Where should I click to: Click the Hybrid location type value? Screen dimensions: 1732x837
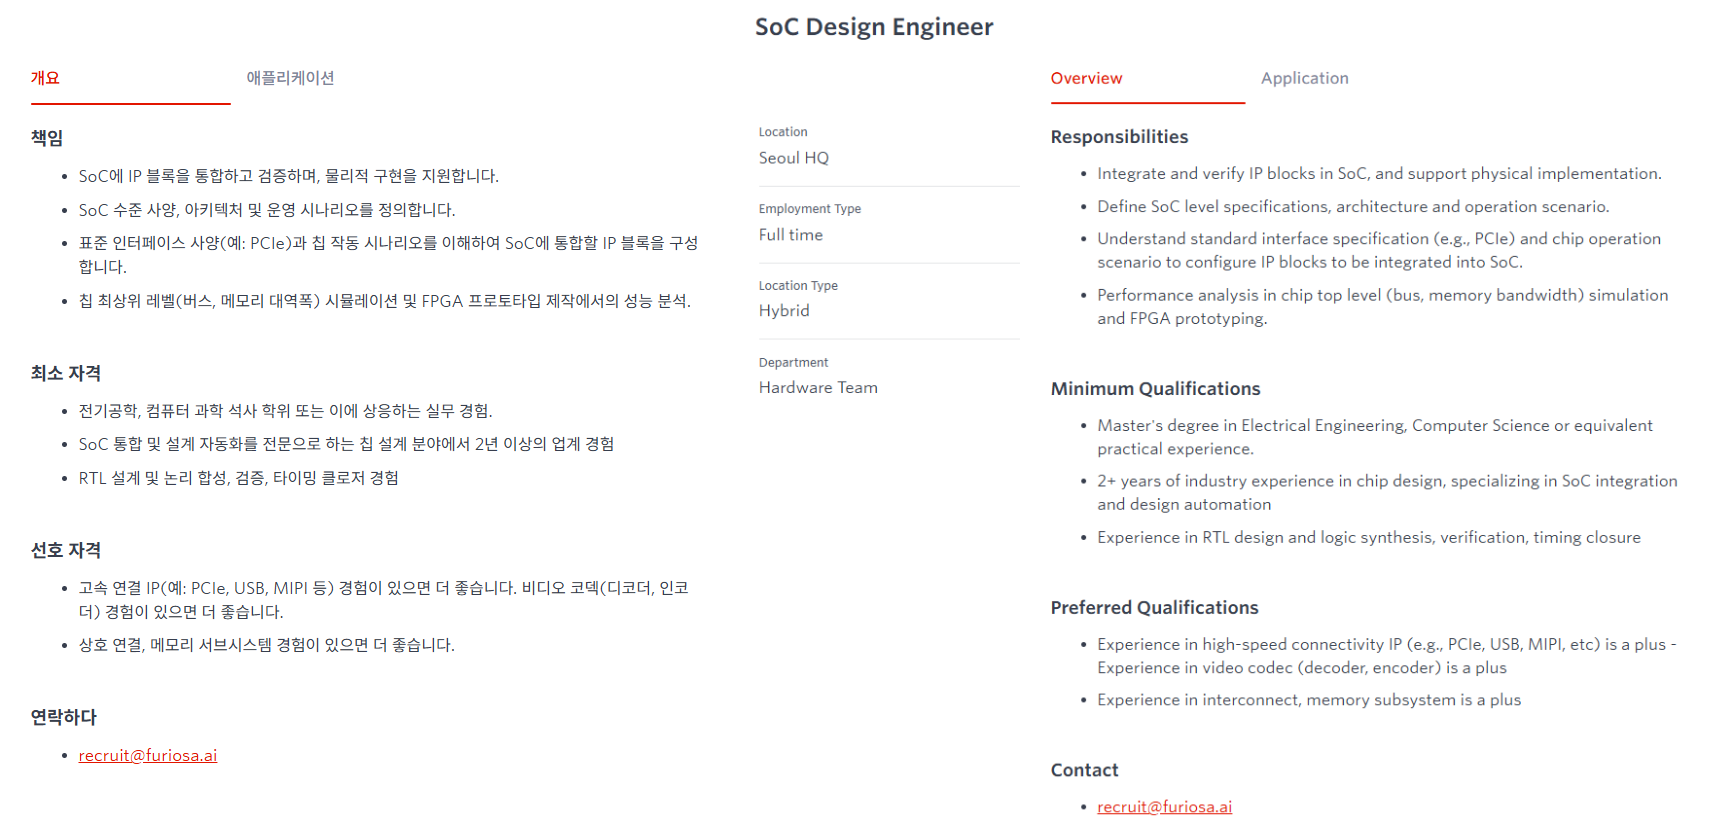pos(784,311)
